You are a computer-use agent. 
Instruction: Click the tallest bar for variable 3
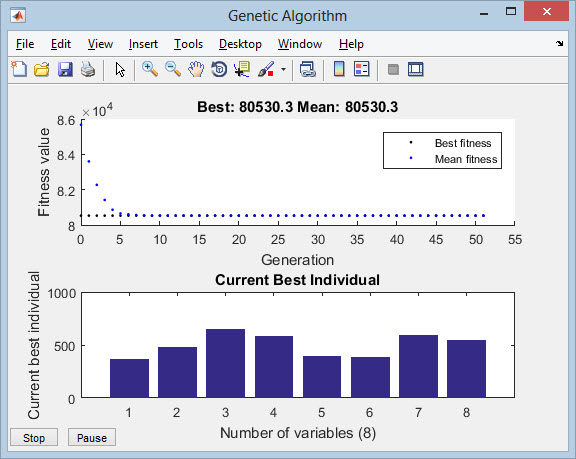click(226, 363)
